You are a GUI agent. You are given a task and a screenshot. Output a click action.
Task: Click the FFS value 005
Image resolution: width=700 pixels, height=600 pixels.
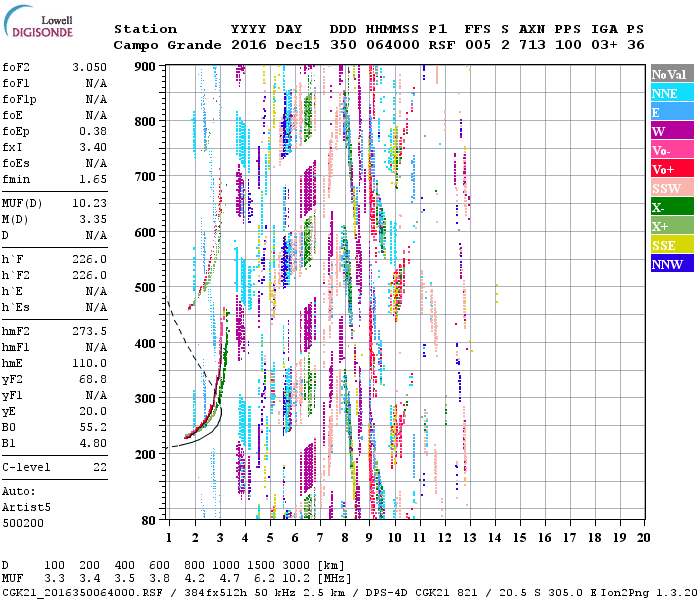(478, 45)
